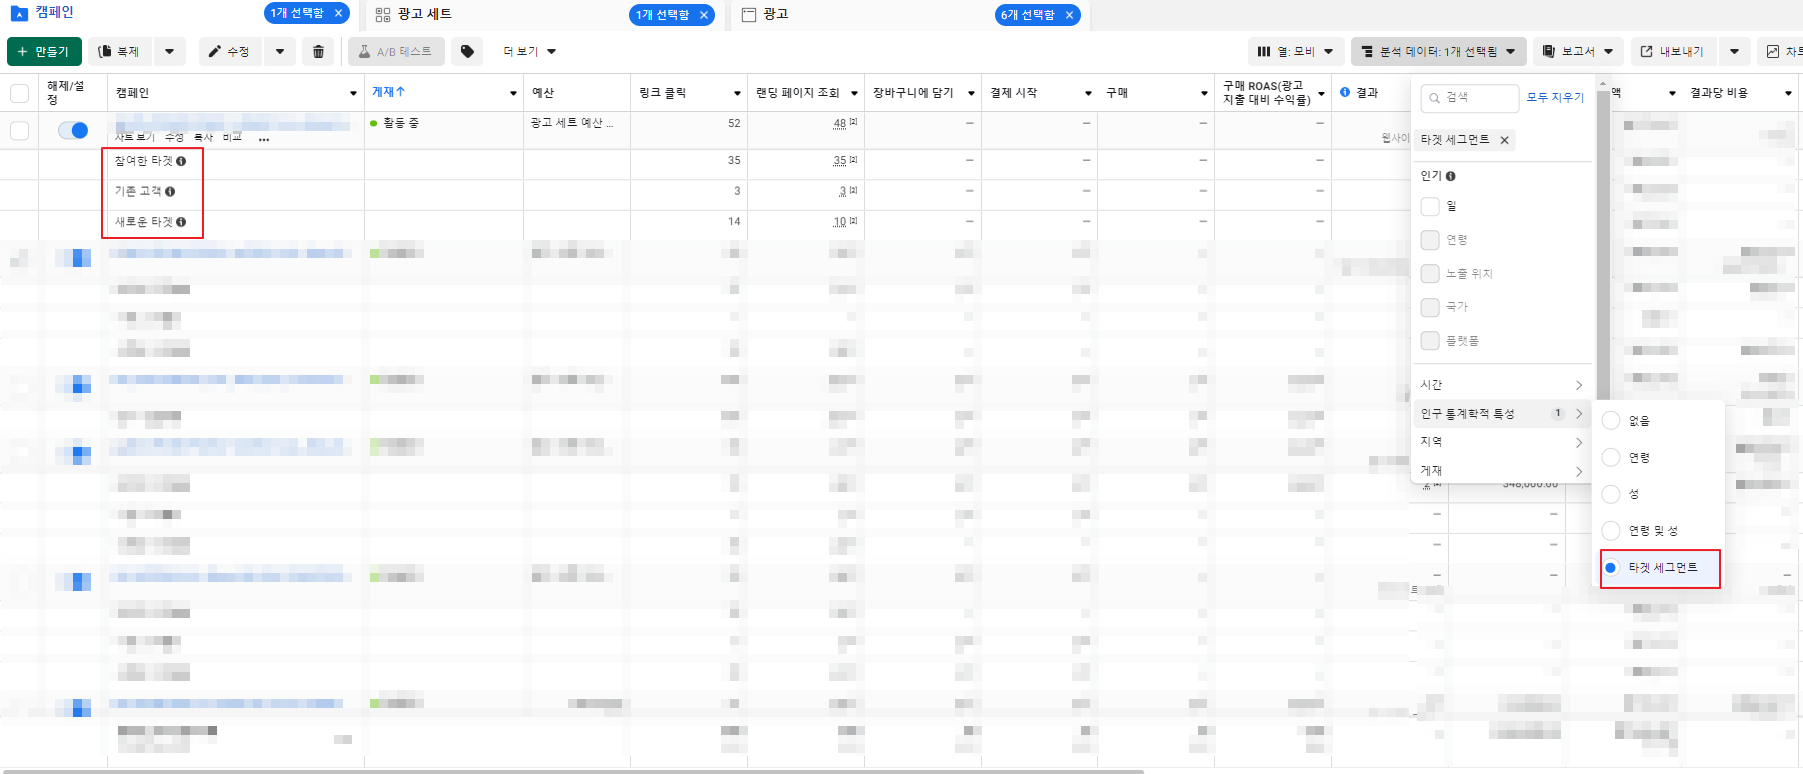This screenshot has width=1803, height=774.
Task: Switch to the 캠페인 tab
Action: (x=54, y=13)
